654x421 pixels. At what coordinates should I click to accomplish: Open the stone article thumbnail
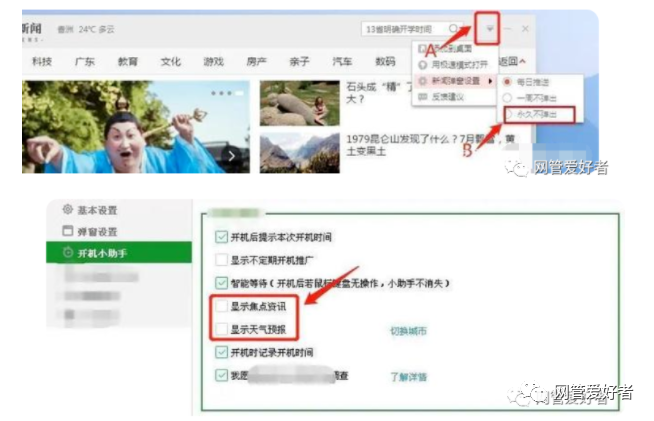click(299, 103)
